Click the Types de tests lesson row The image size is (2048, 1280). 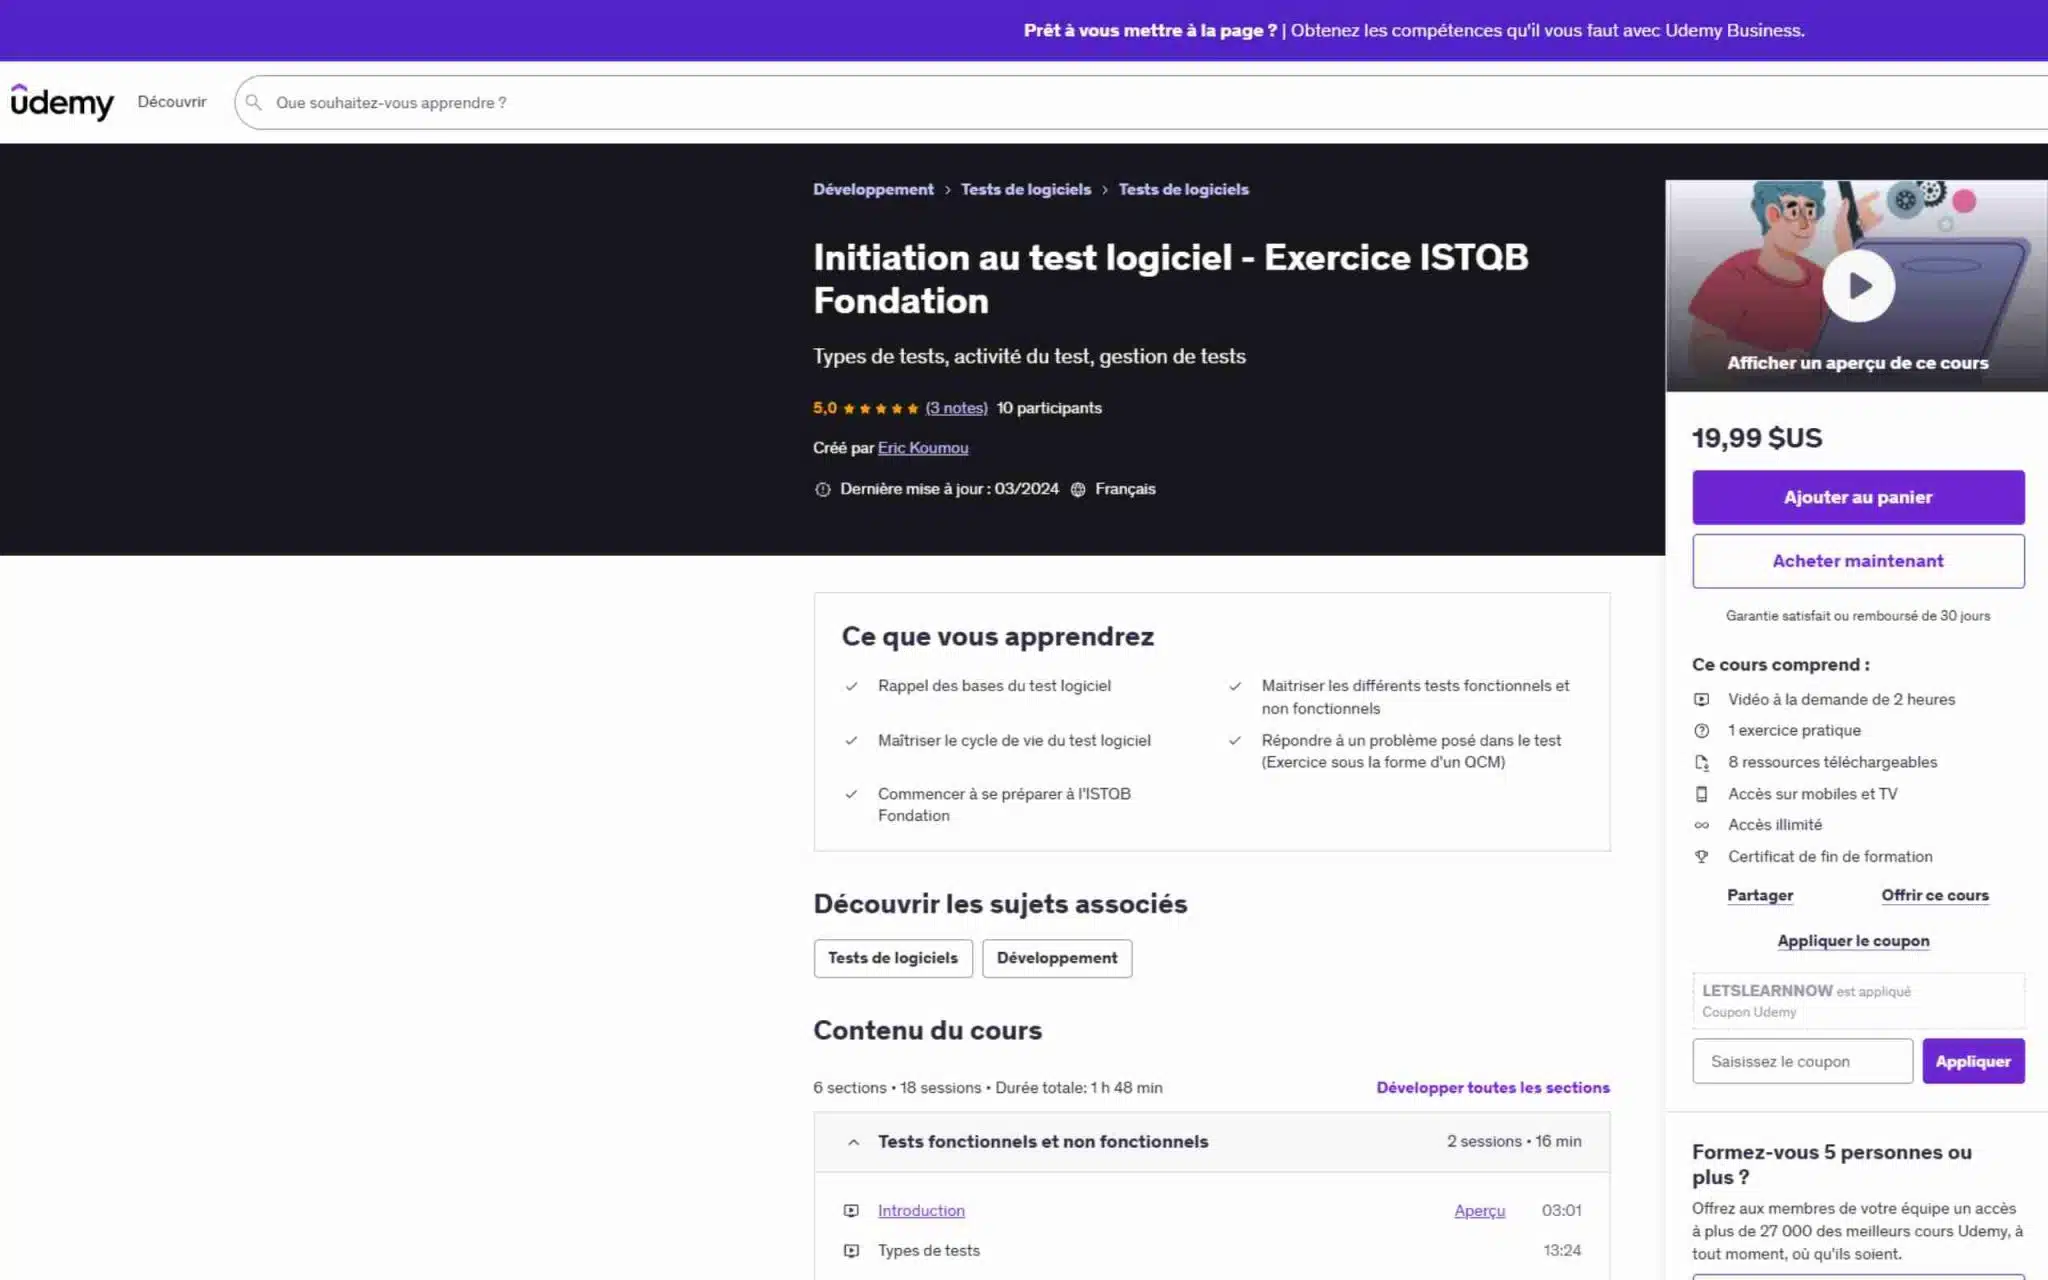pos(1212,1250)
